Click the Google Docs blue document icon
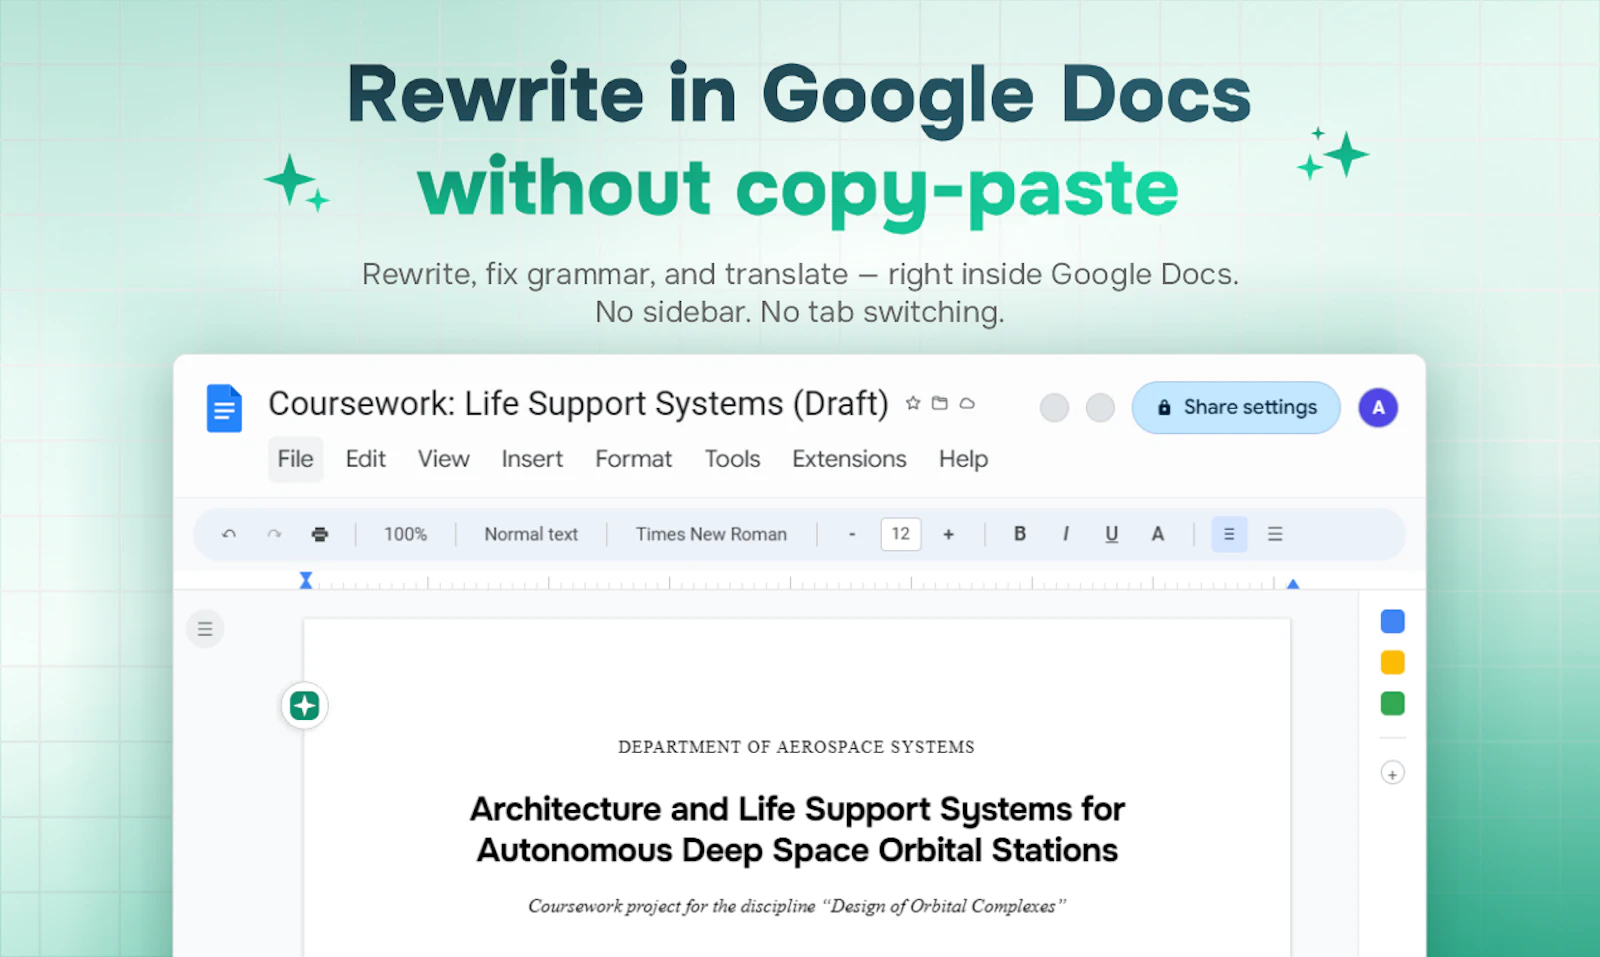1600x957 pixels. [x=224, y=408]
